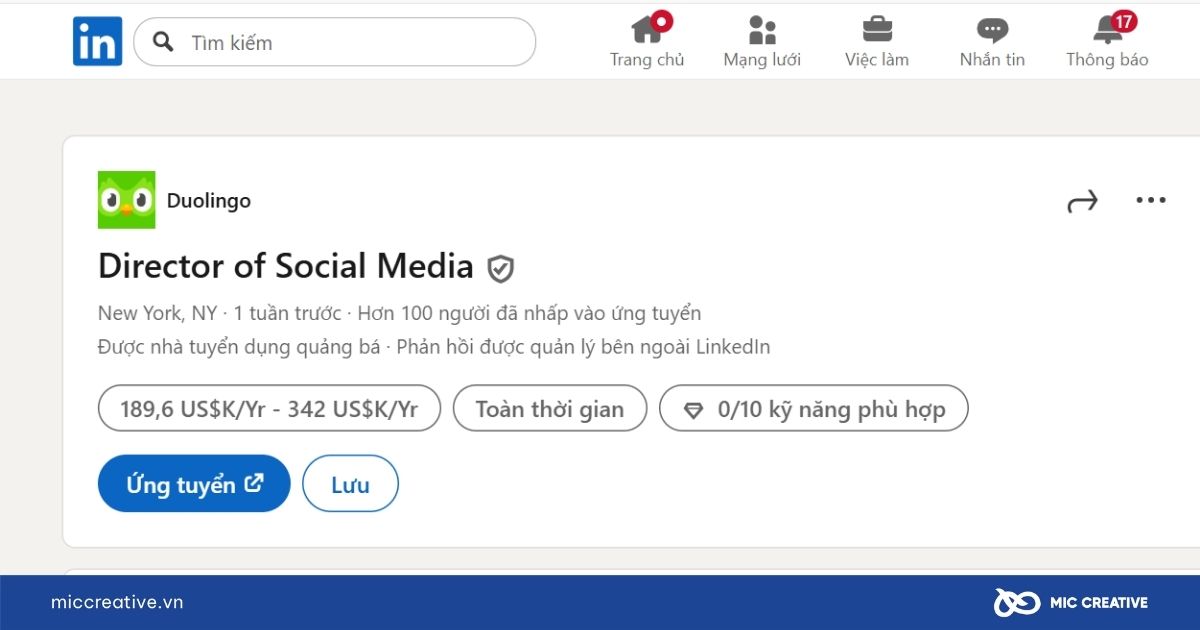Image resolution: width=1200 pixels, height=630 pixels.
Task: Open the Duolingo company name link
Action: 209,200
